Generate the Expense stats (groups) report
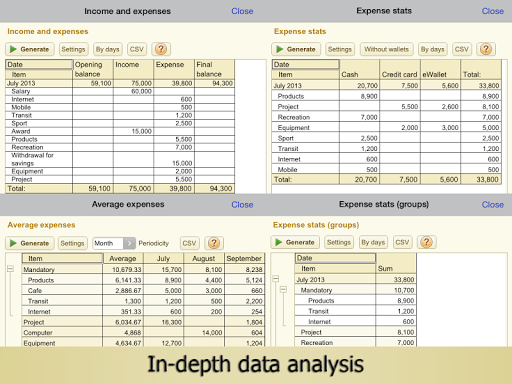Screen dimensions: 512x384 tap(295, 242)
